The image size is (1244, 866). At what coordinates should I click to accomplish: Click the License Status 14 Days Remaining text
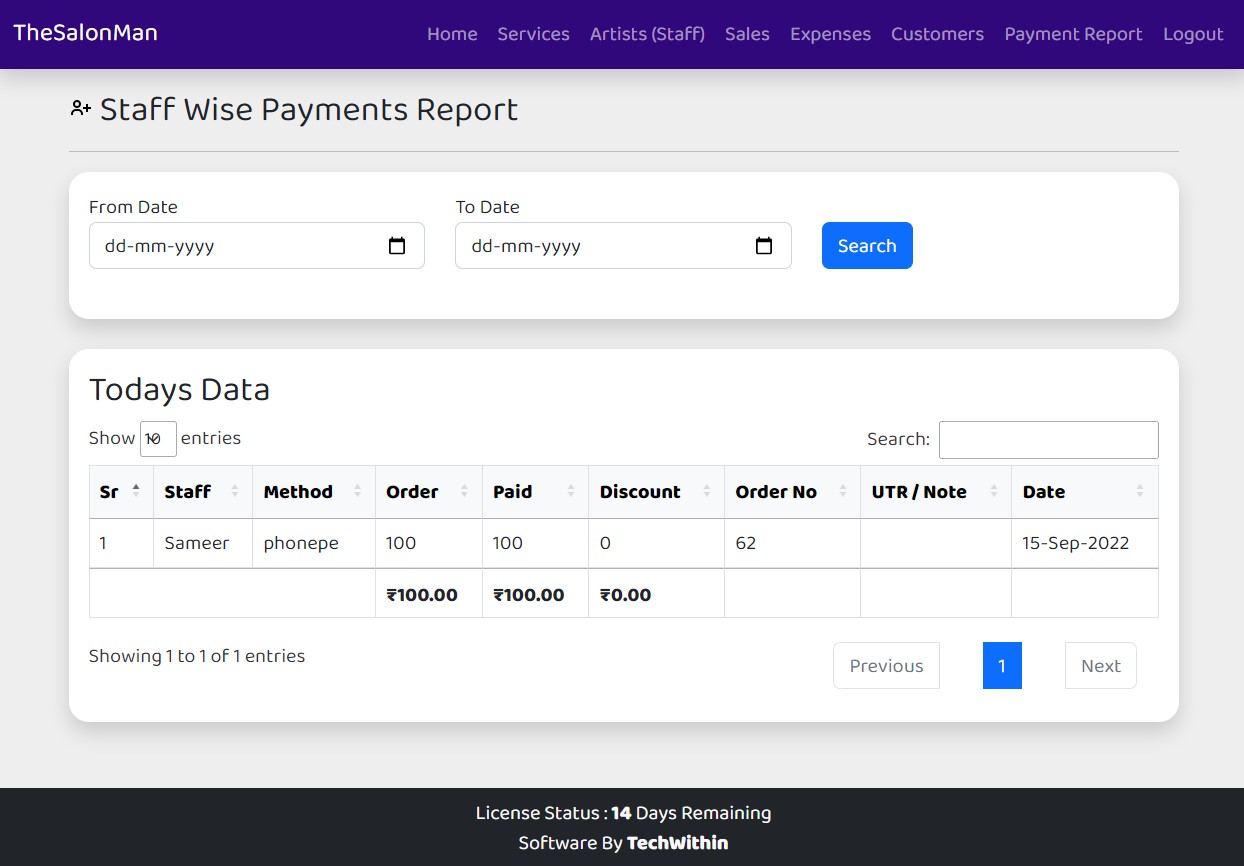click(623, 813)
